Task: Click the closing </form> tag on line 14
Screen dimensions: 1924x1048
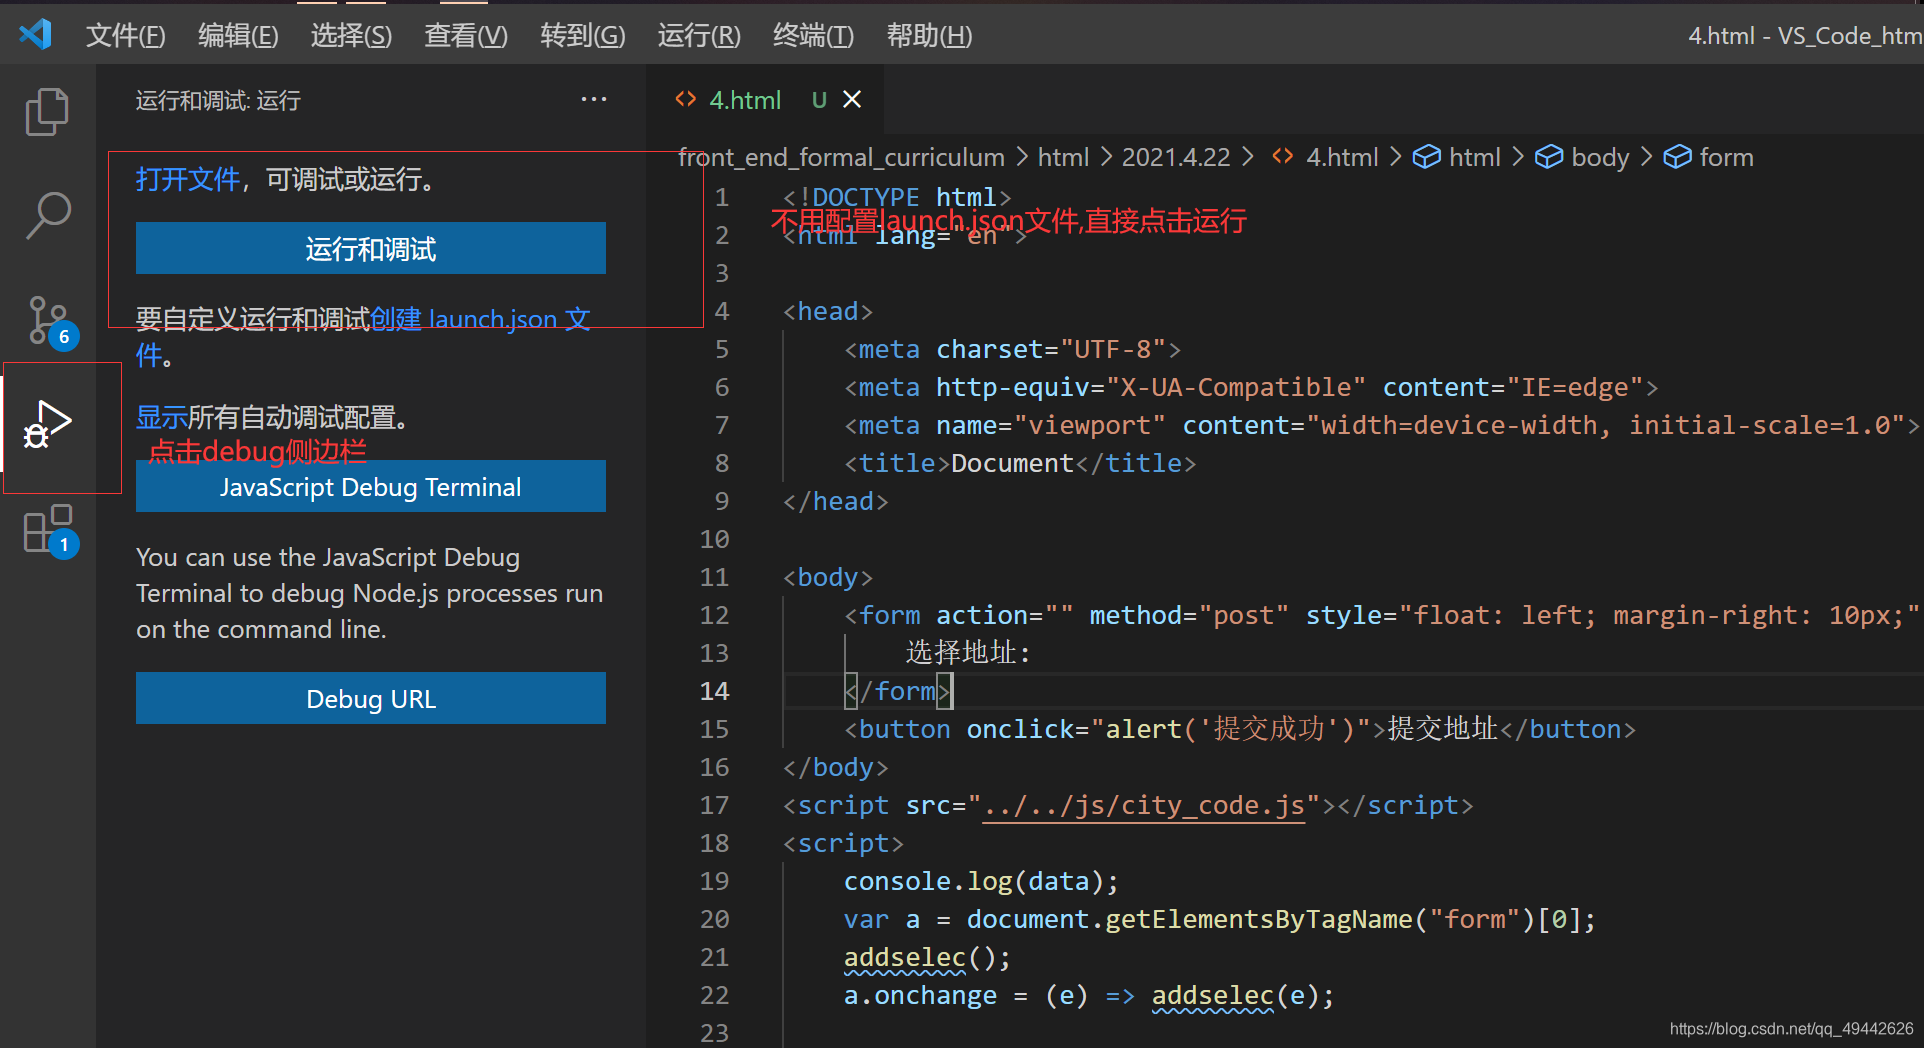Action: 898,691
